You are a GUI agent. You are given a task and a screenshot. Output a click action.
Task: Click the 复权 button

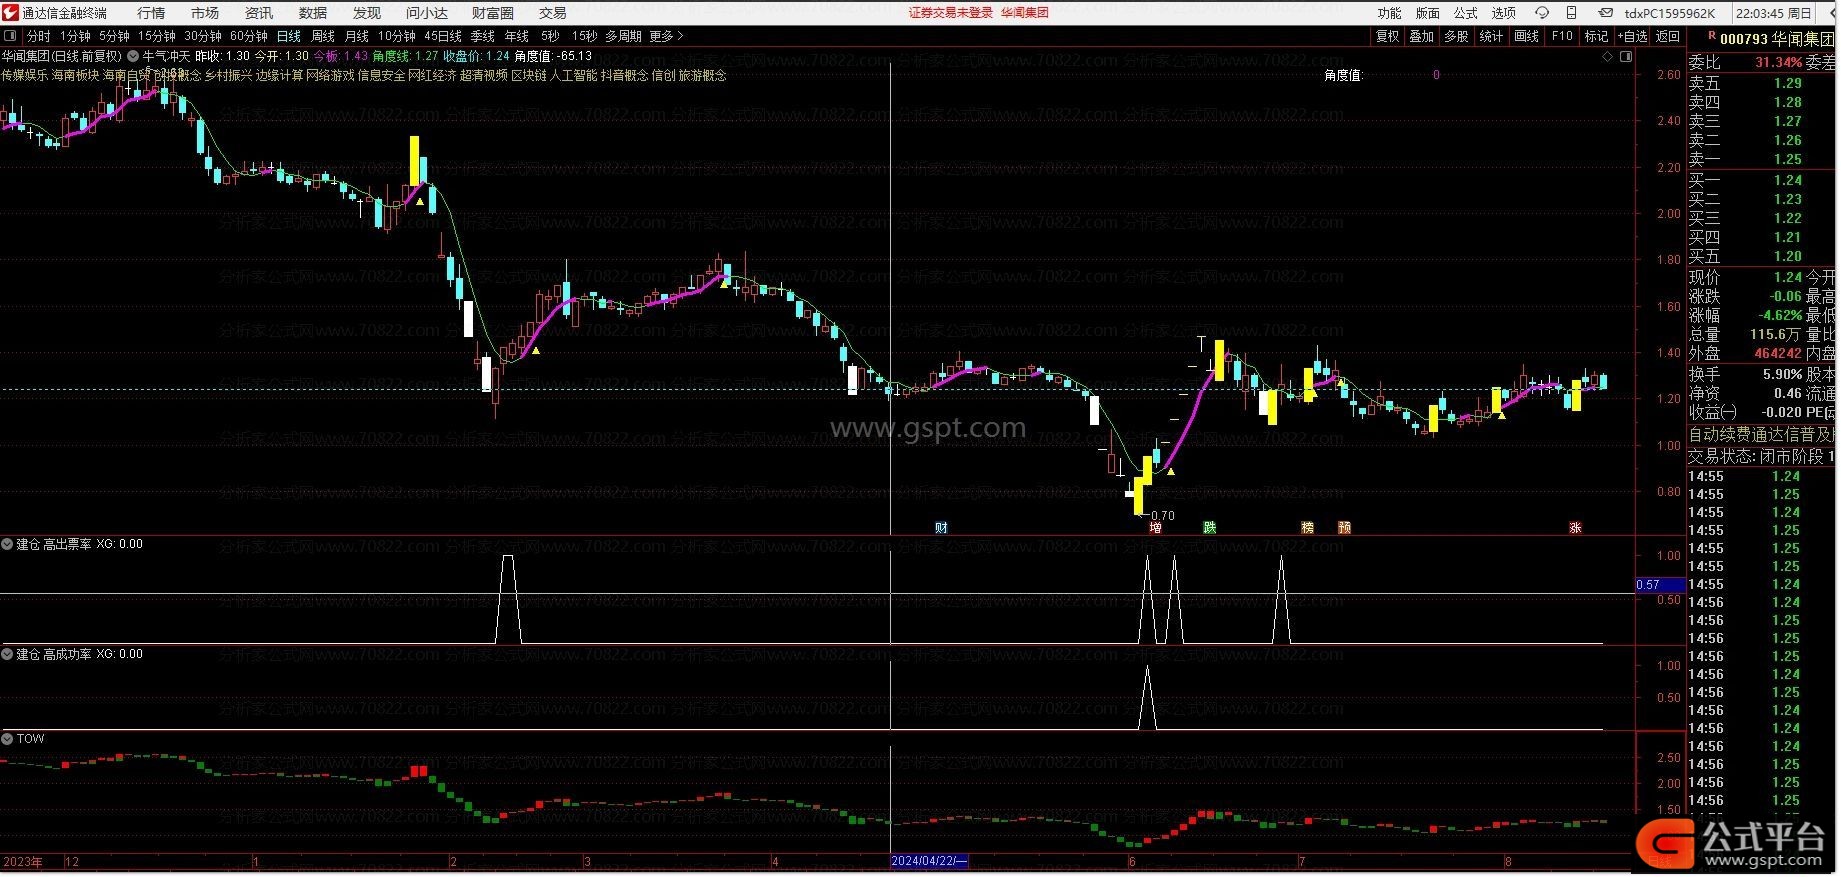pyautogui.click(x=1388, y=36)
